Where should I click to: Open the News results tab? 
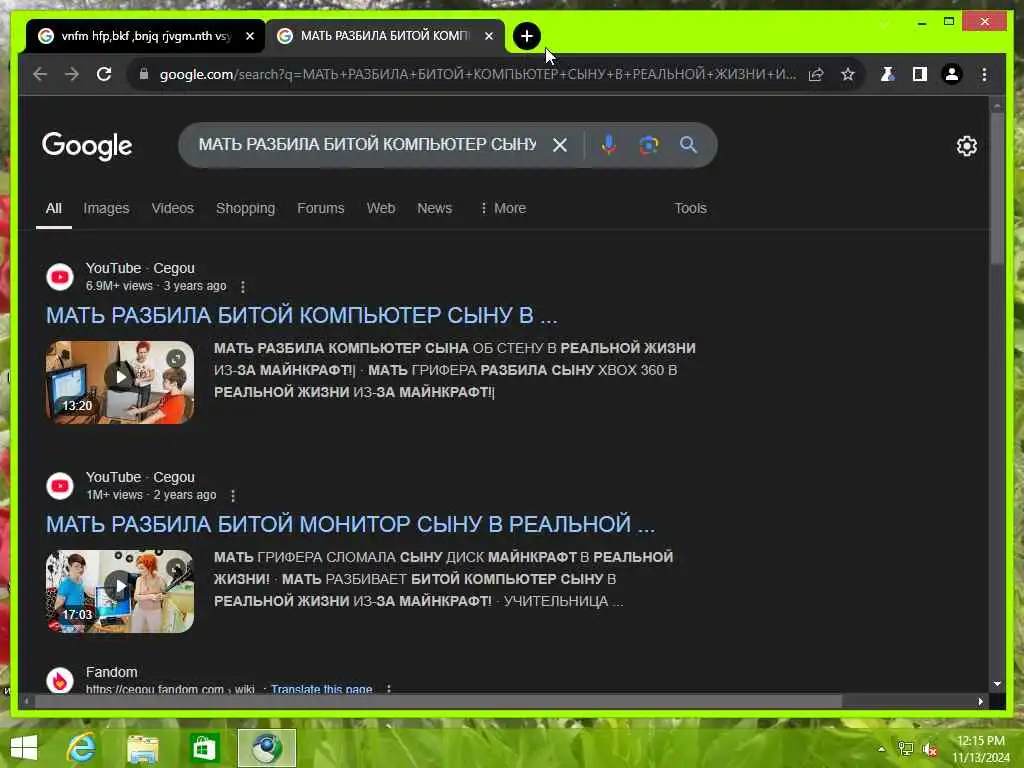434,208
